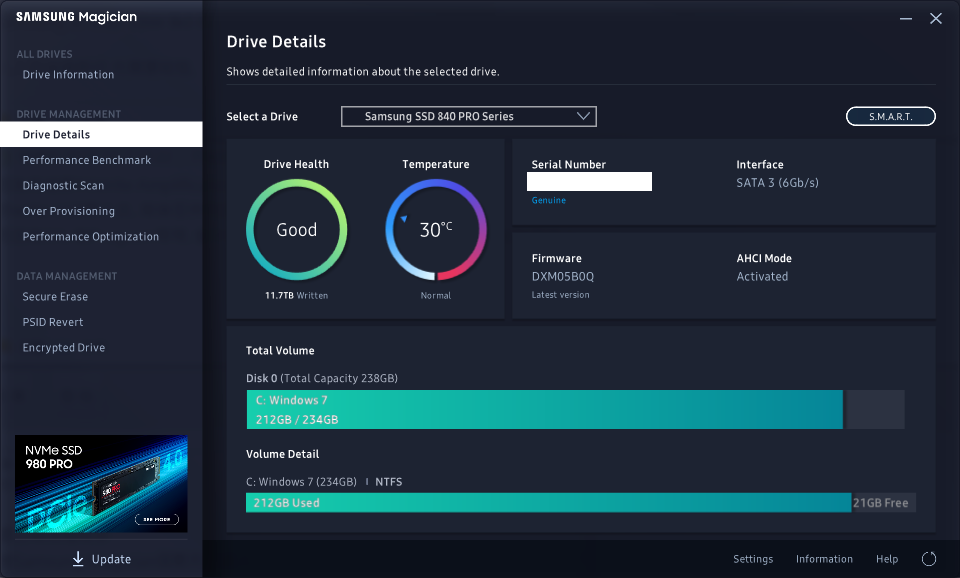Click the 21GB Free segment

tap(883, 503)
